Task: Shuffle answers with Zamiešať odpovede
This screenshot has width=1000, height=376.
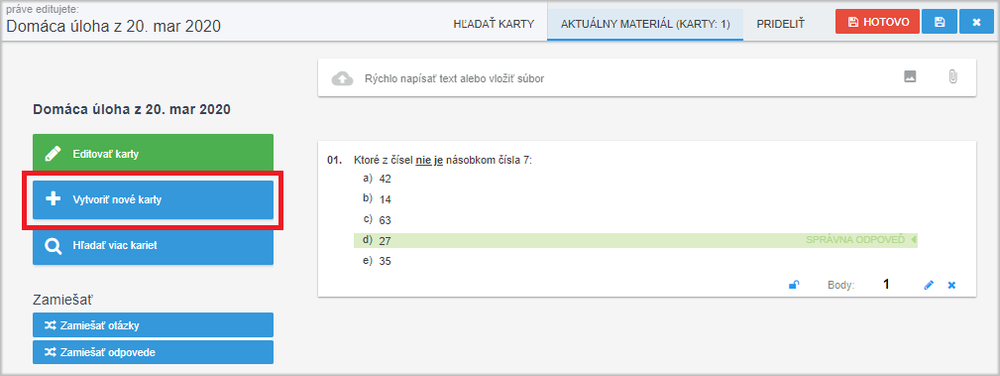Action: [153, 352]
